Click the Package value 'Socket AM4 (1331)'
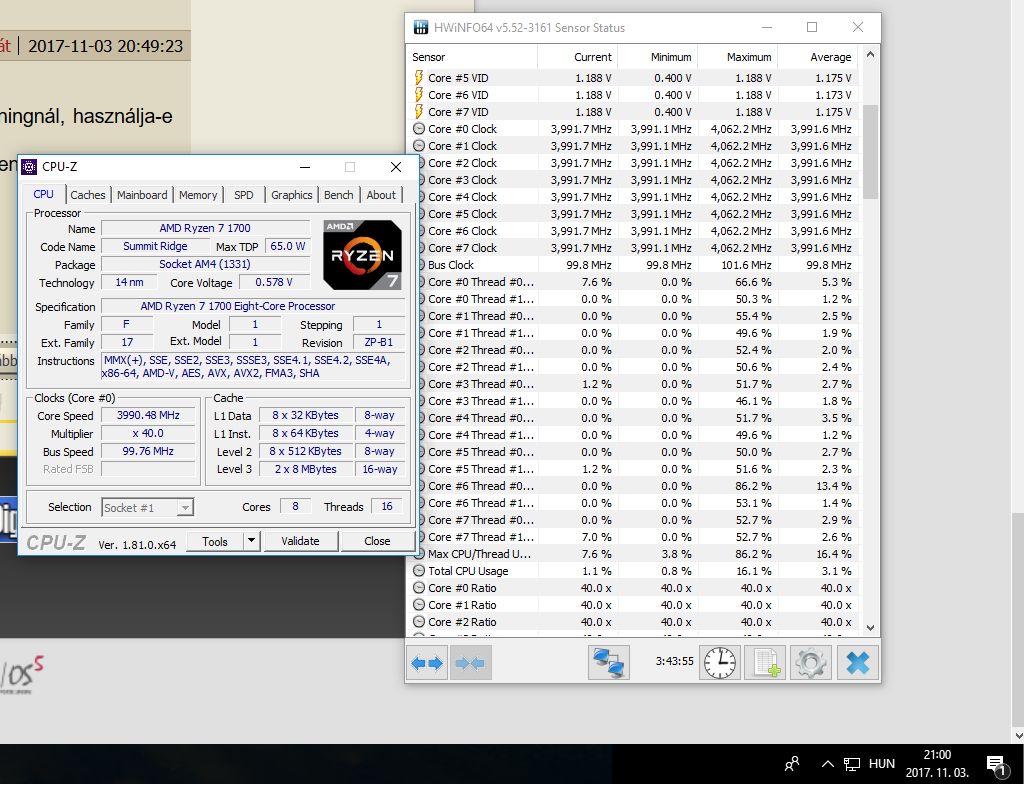 tap(205, 264)
